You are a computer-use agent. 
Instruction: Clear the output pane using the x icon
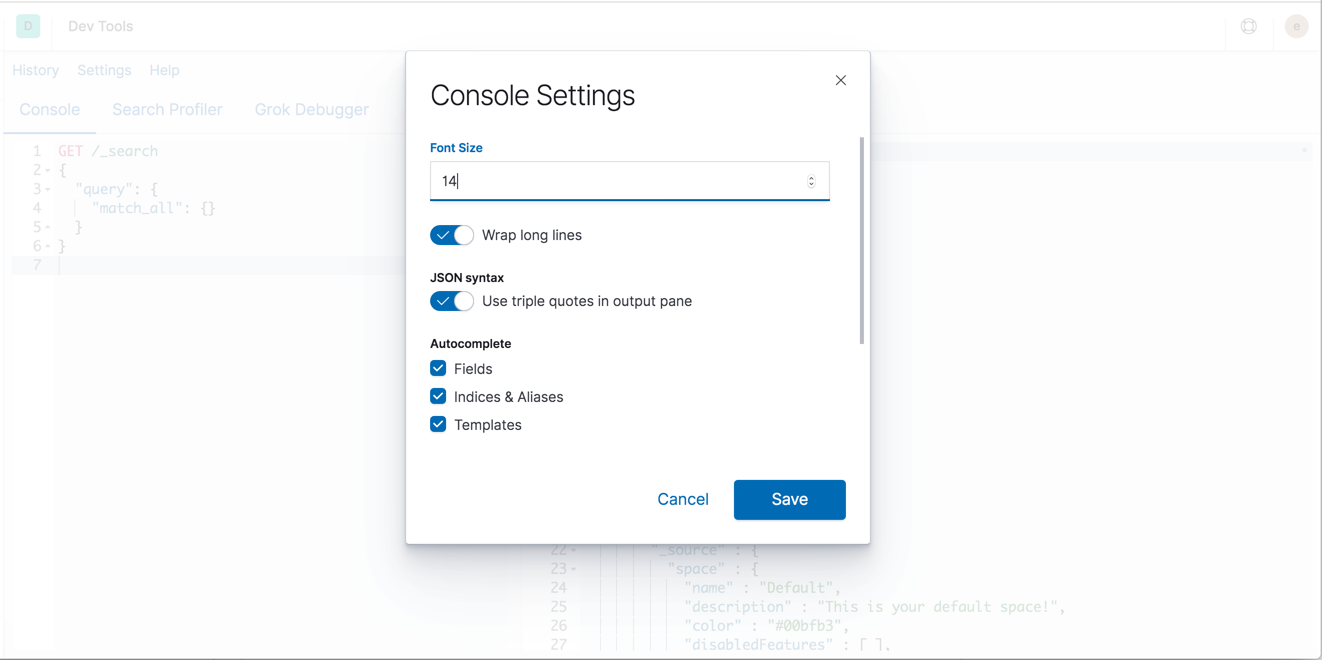click(x=1306, y=150)
